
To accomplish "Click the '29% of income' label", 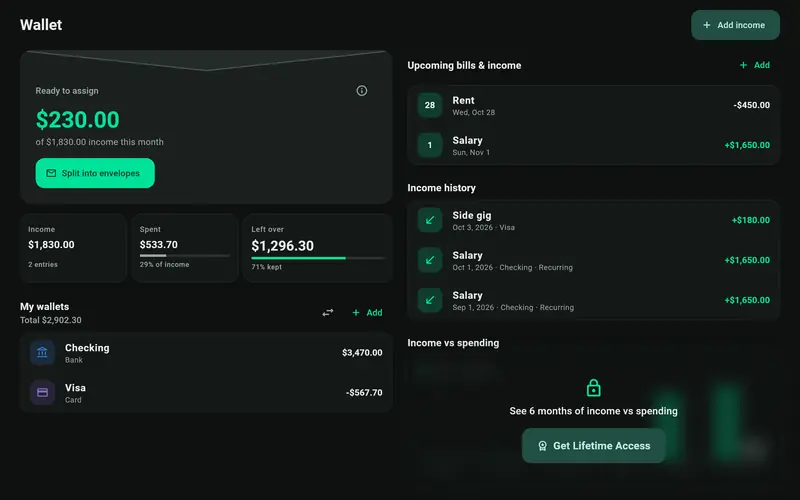I will point(164,264).
